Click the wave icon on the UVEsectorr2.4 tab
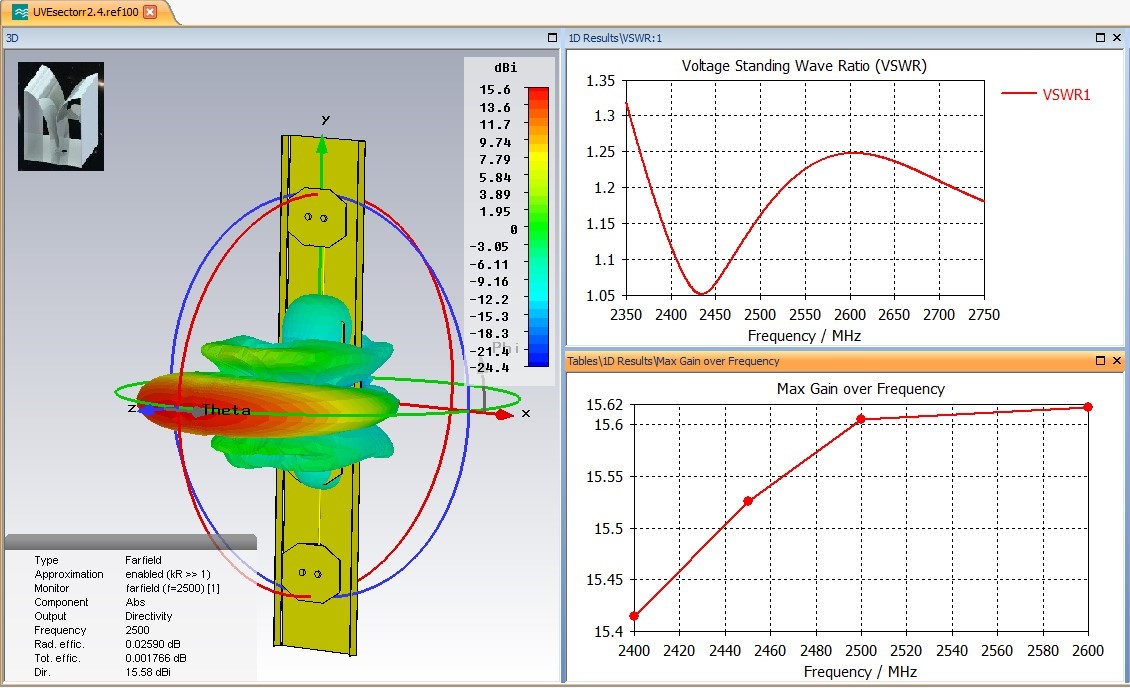Viewport: 1130px width, 688px height. (x=20, y=12)
